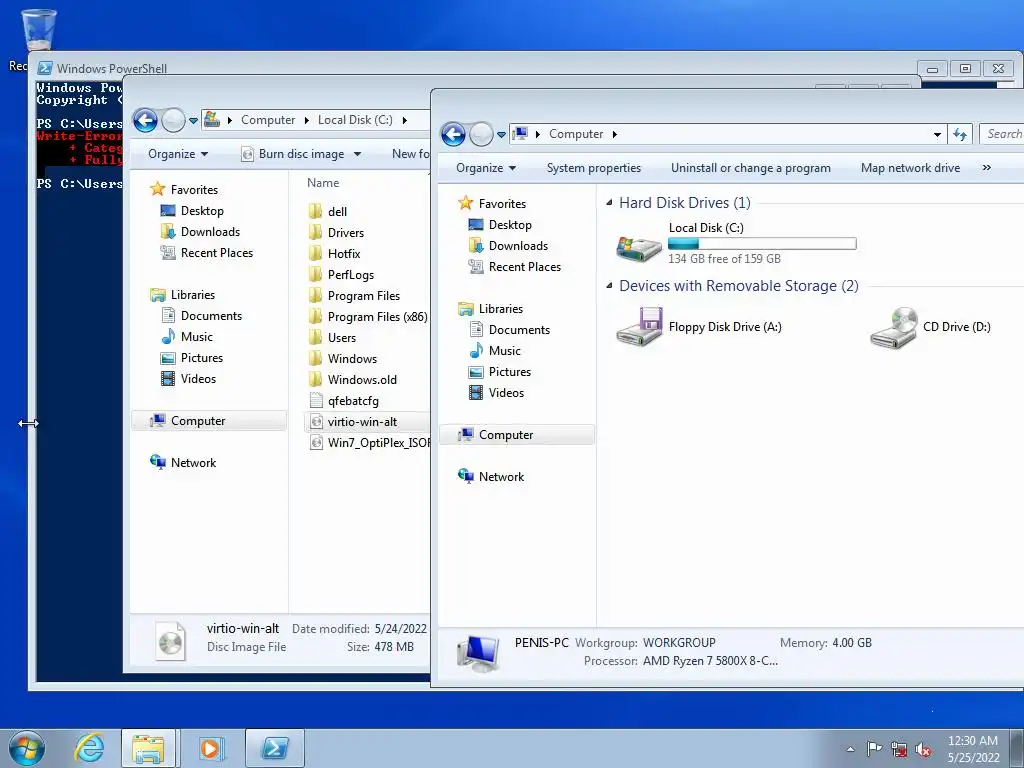Open Organize menu in Local Disk window
1024x768 pixels.
tap(178, 154)
